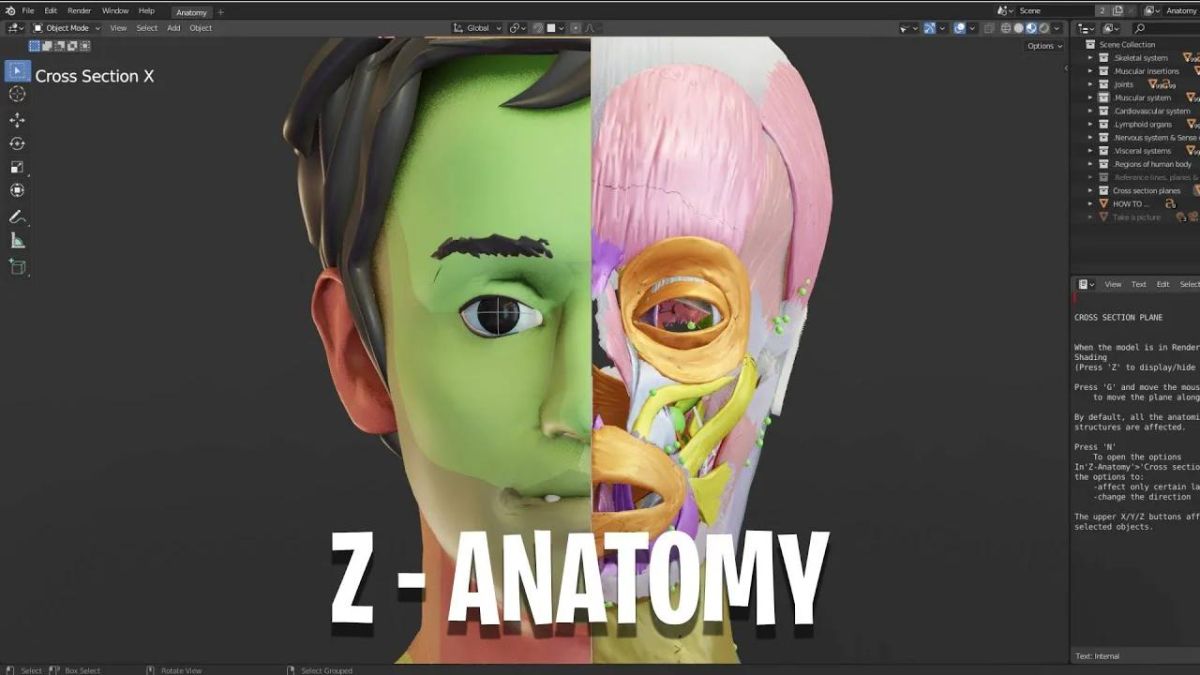Open the viewport Add menu
Viewport: 1200px width, 675px height.
(174, 28)
